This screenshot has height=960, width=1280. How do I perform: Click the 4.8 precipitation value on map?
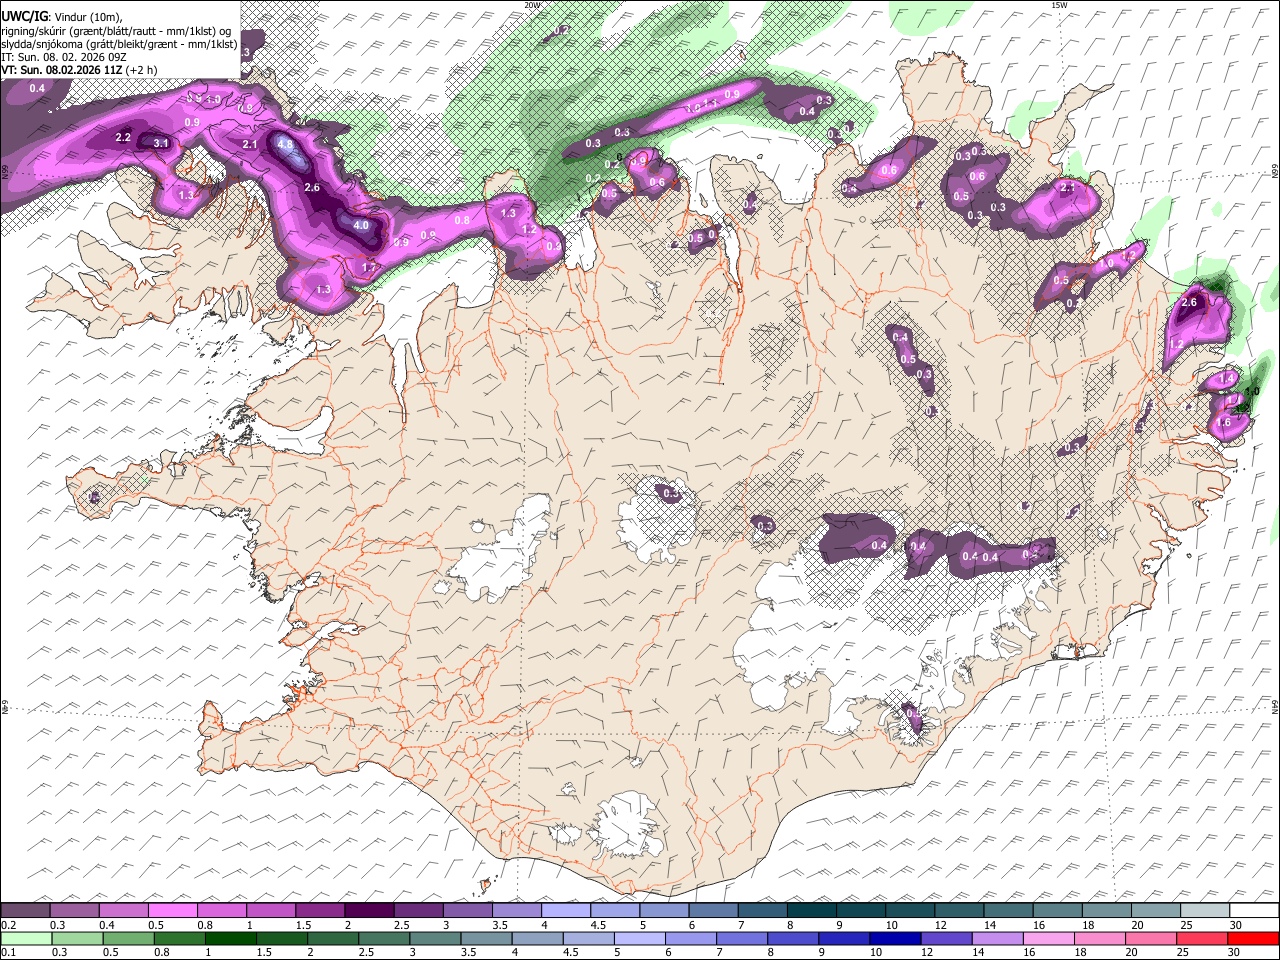[285, 144]
